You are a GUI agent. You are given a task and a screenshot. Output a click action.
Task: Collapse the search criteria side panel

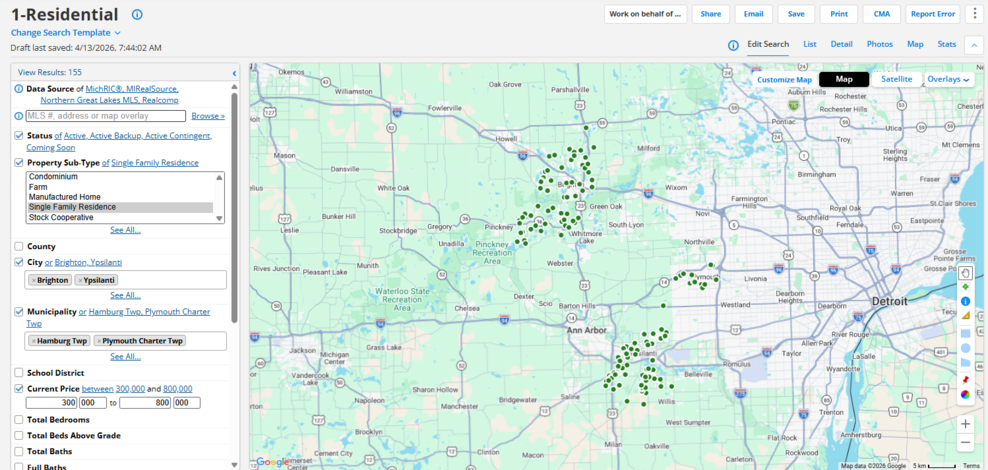pos(234,73)
